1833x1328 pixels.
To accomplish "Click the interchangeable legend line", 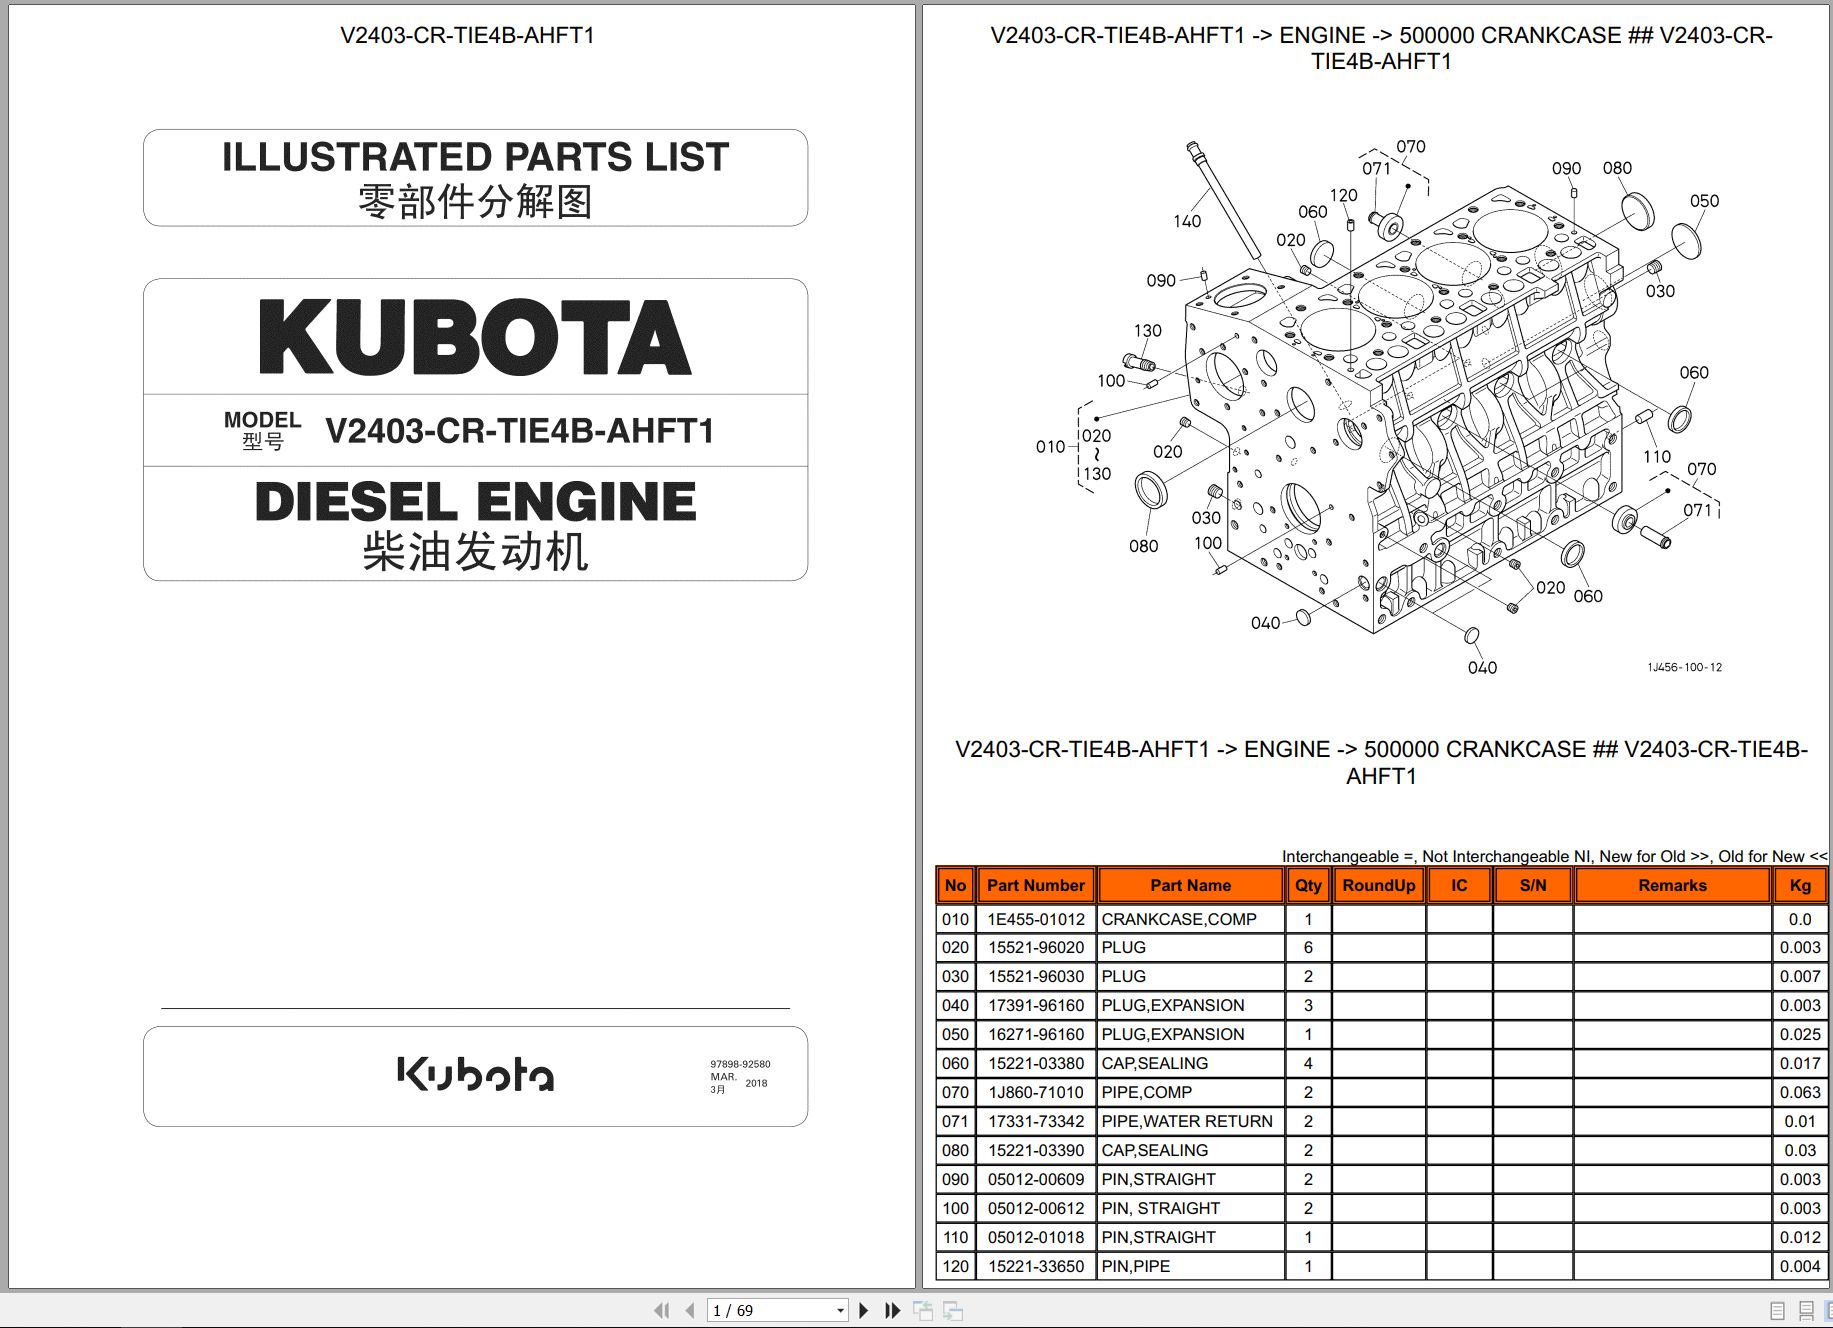I will pyautogui.click(x=1554, y=856).
